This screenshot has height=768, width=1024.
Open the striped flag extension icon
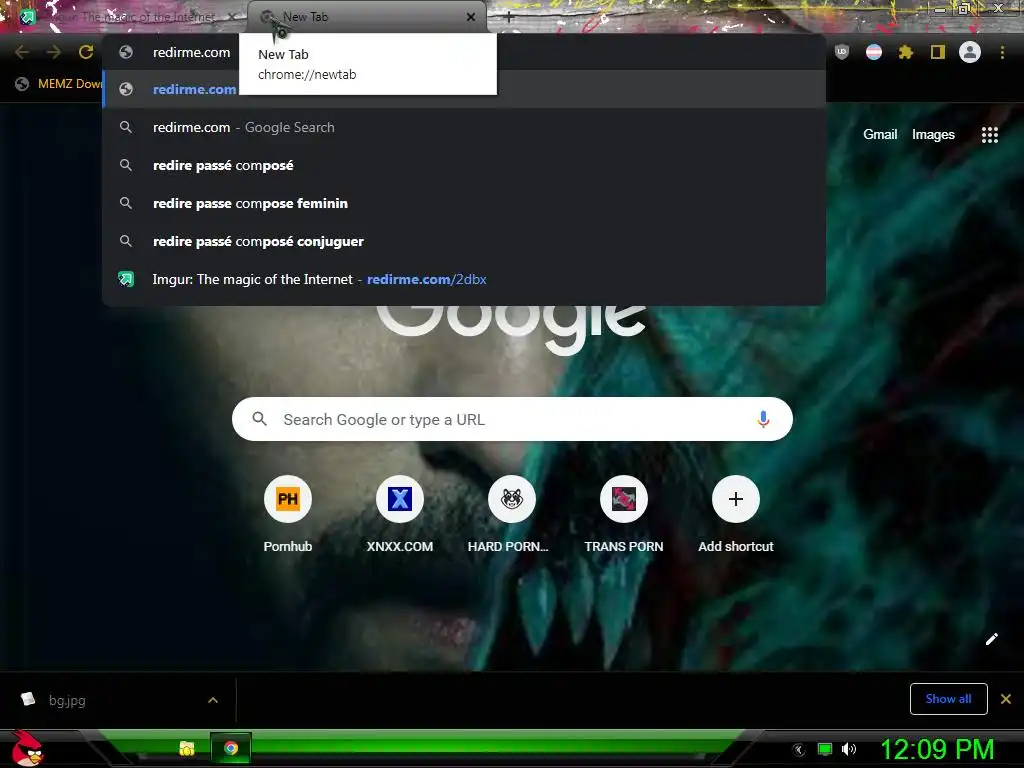[x=874, y=52]
